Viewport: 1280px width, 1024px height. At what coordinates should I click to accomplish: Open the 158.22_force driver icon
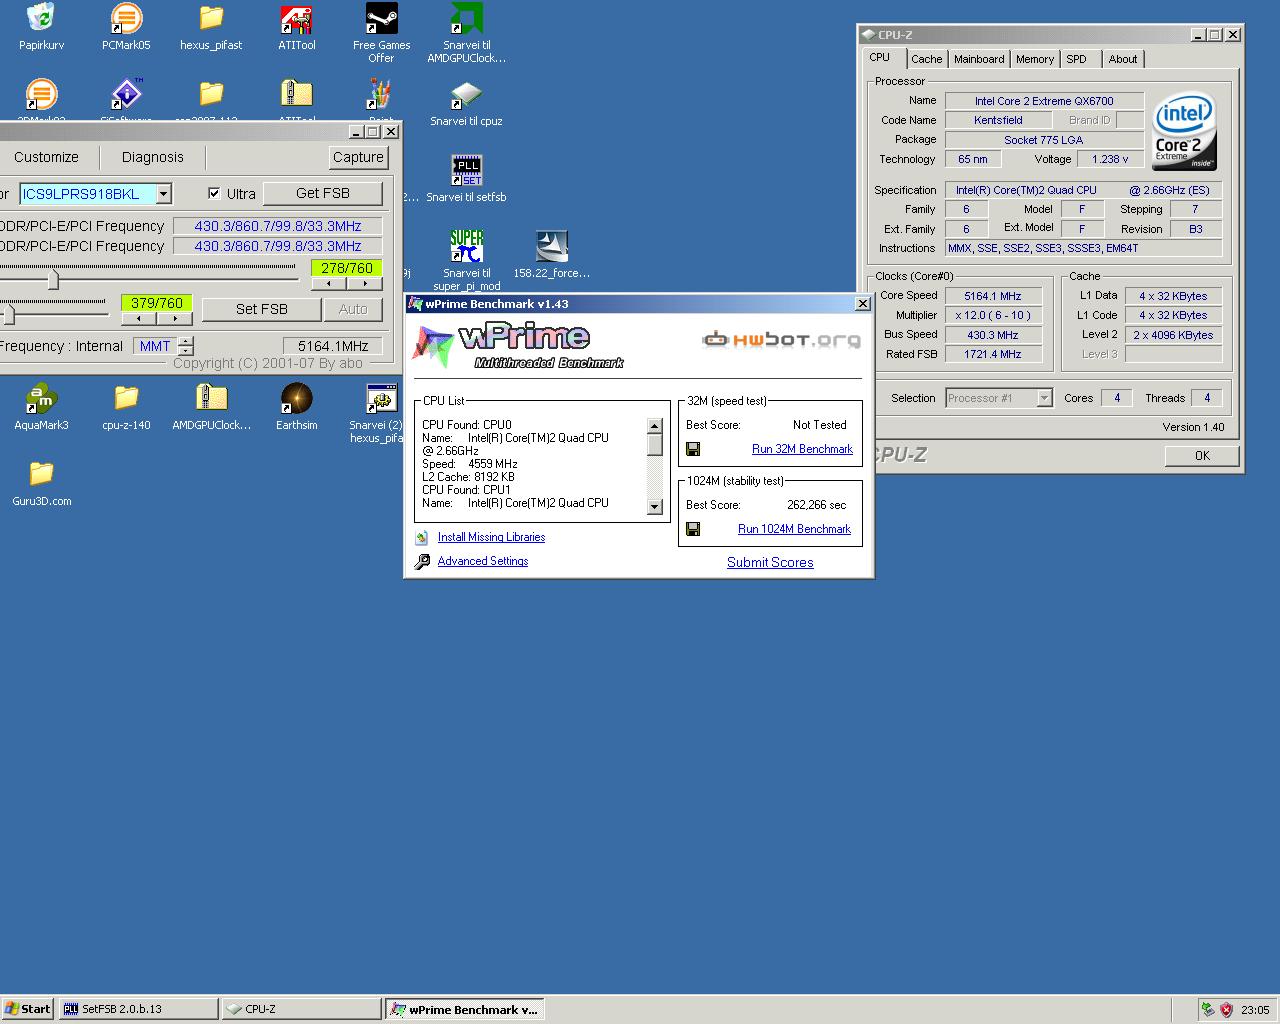(551, 247)
